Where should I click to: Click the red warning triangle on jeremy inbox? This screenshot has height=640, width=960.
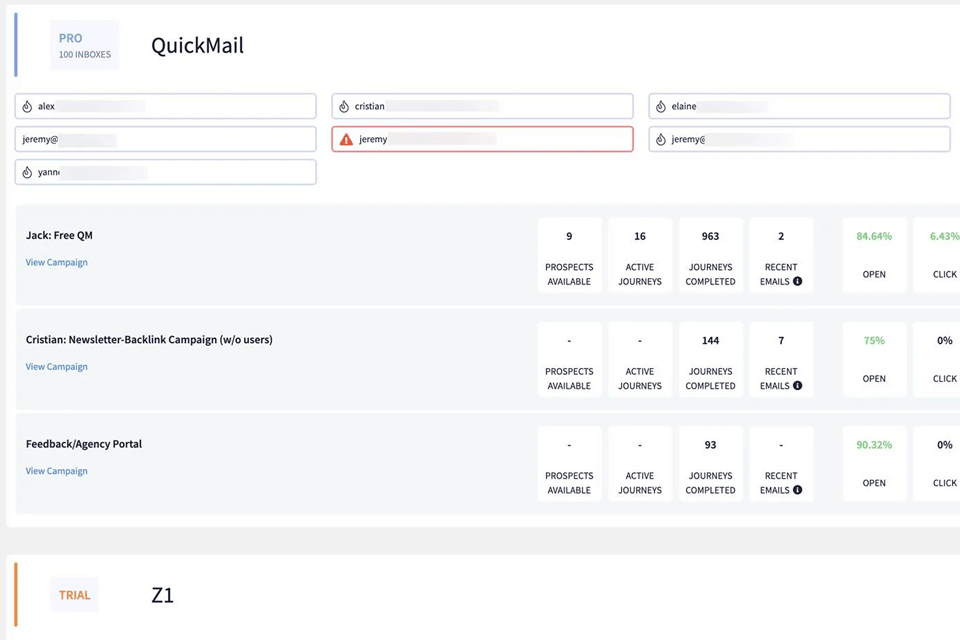click(347, 140)
